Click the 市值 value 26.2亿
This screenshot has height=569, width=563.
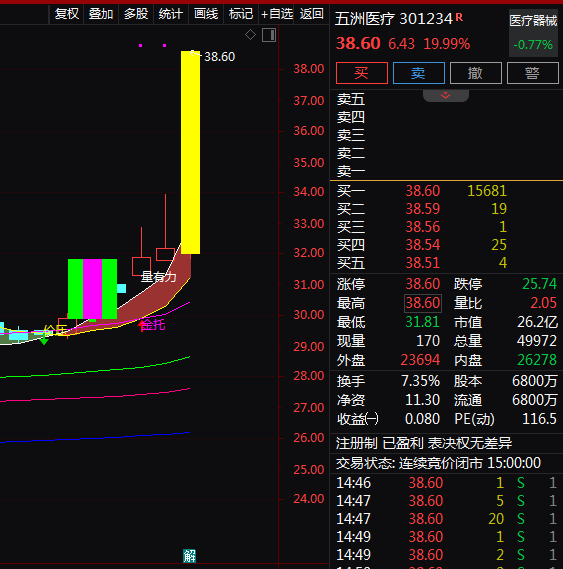coord(537,322)
